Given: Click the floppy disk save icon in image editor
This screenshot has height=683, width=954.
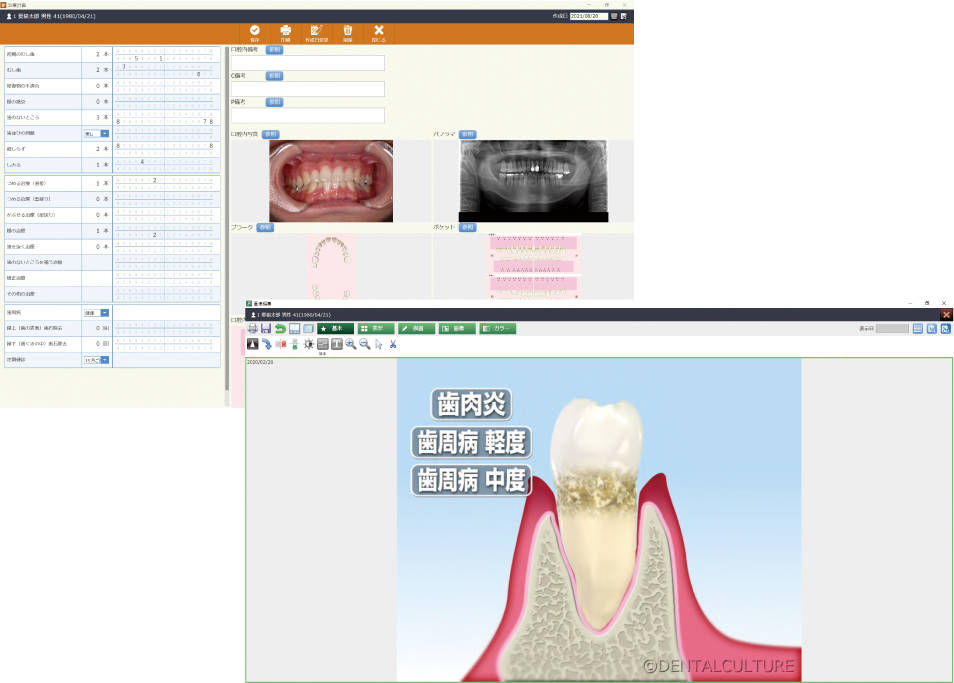Looking at the screenshot, I should pyautogui.click(x=266, y=328).
